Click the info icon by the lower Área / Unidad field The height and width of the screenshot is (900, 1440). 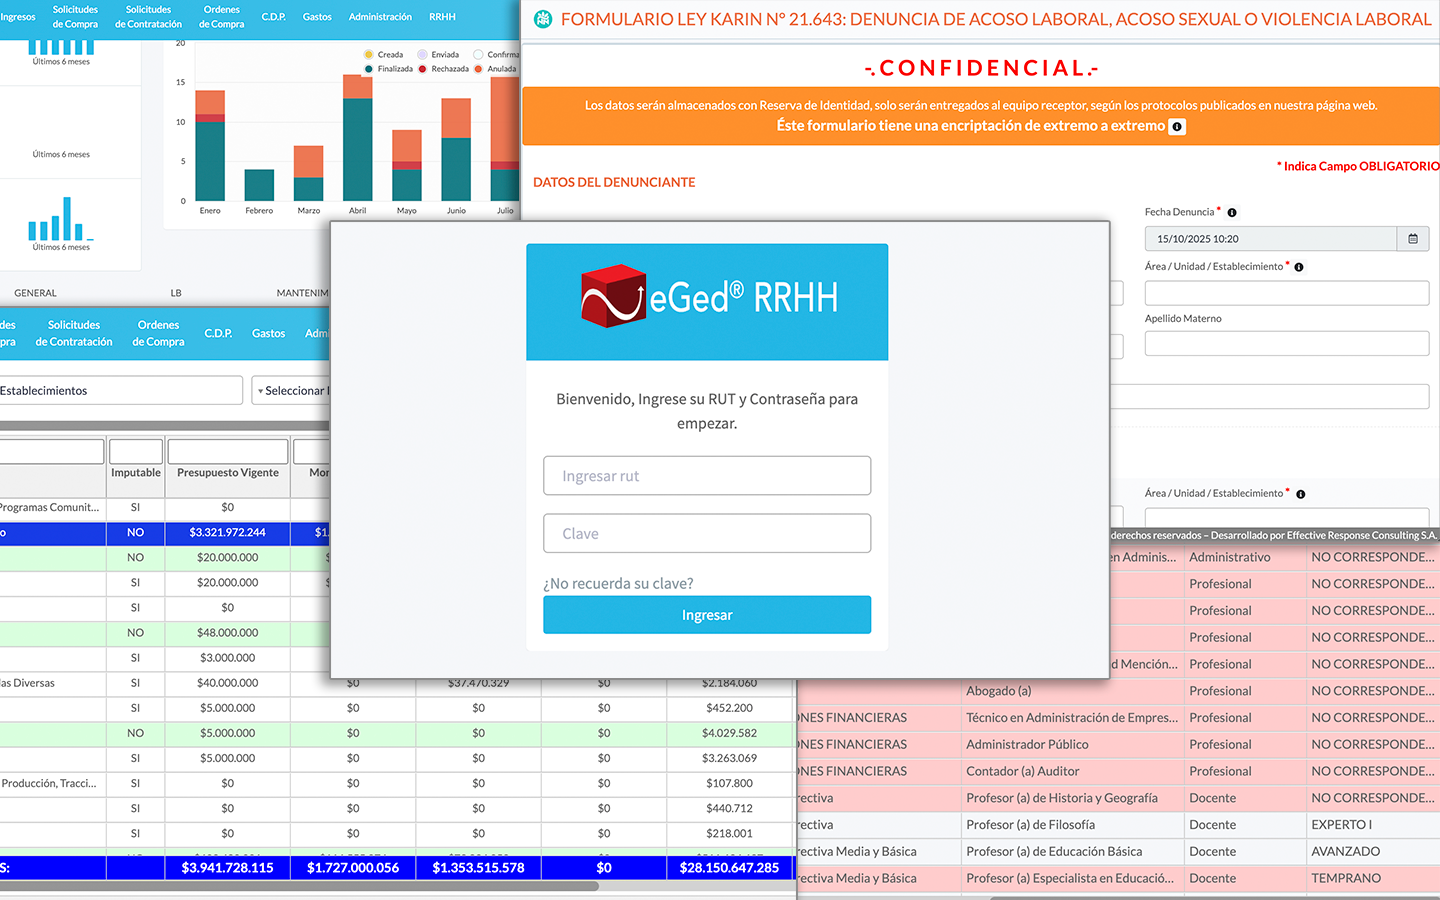tap(1300, 494)
